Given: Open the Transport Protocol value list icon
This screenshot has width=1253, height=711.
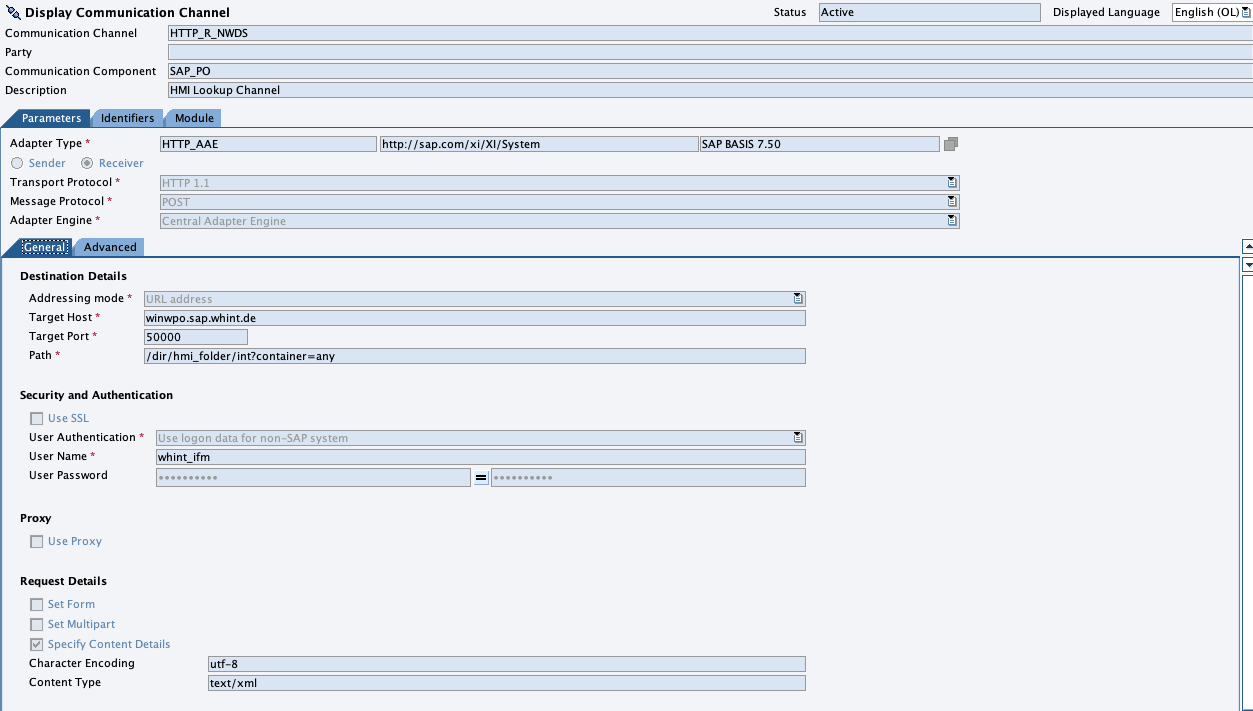Looking at the screenshot, I should (952, 183).
